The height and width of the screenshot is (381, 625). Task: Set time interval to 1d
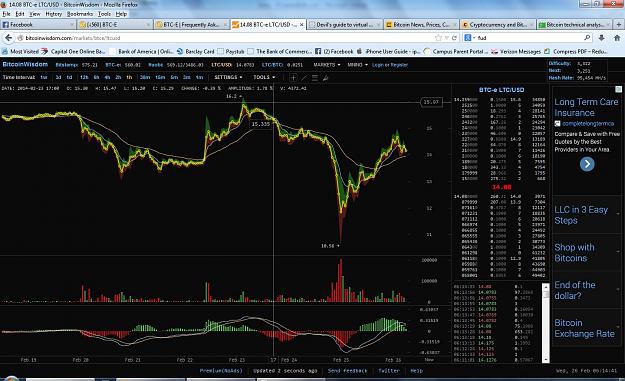pos(69,77)
